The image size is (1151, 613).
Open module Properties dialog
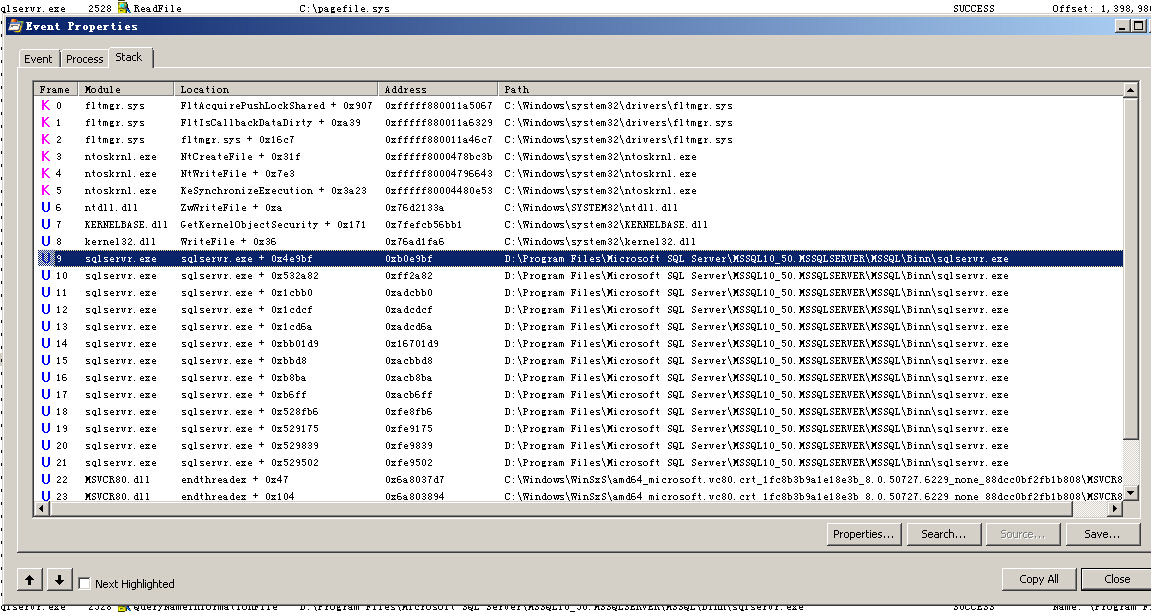tap(864, 534)
